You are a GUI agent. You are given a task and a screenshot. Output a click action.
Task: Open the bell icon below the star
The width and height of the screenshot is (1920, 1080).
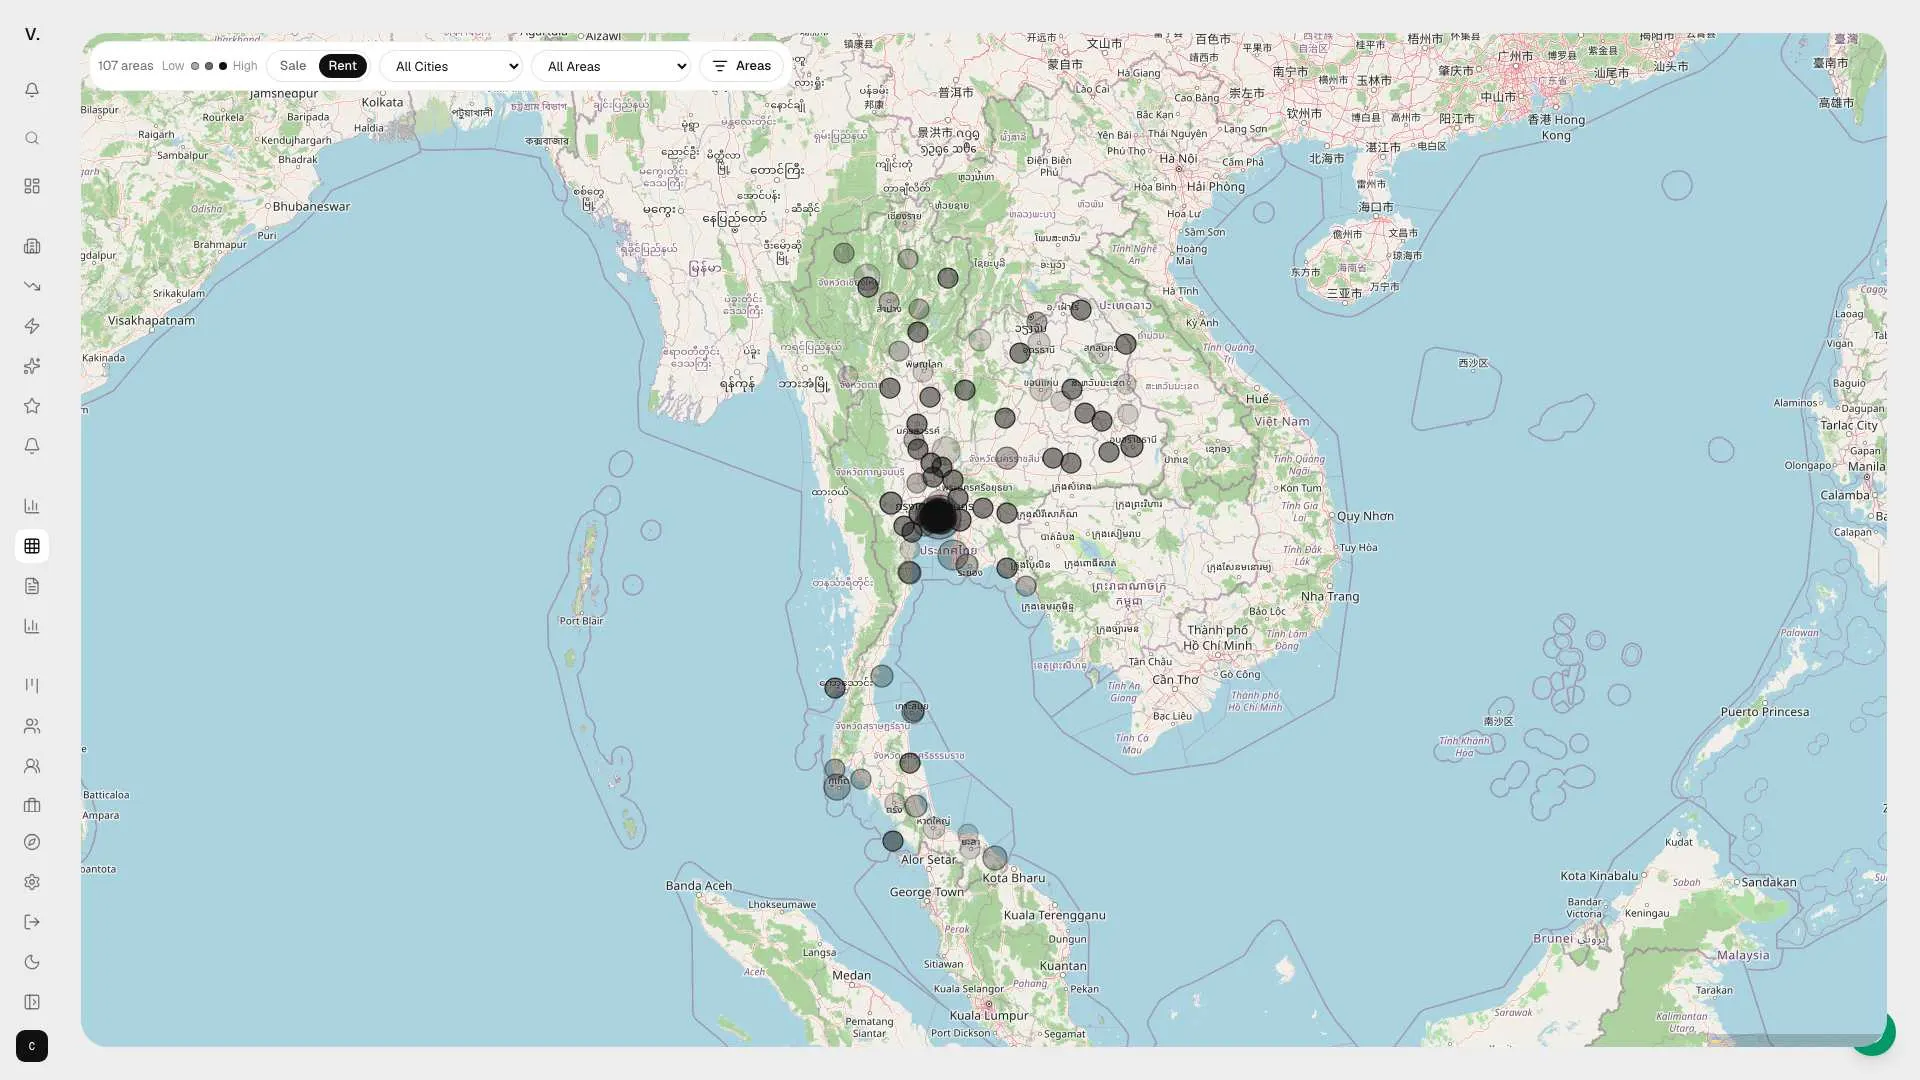tap(32, 446)
